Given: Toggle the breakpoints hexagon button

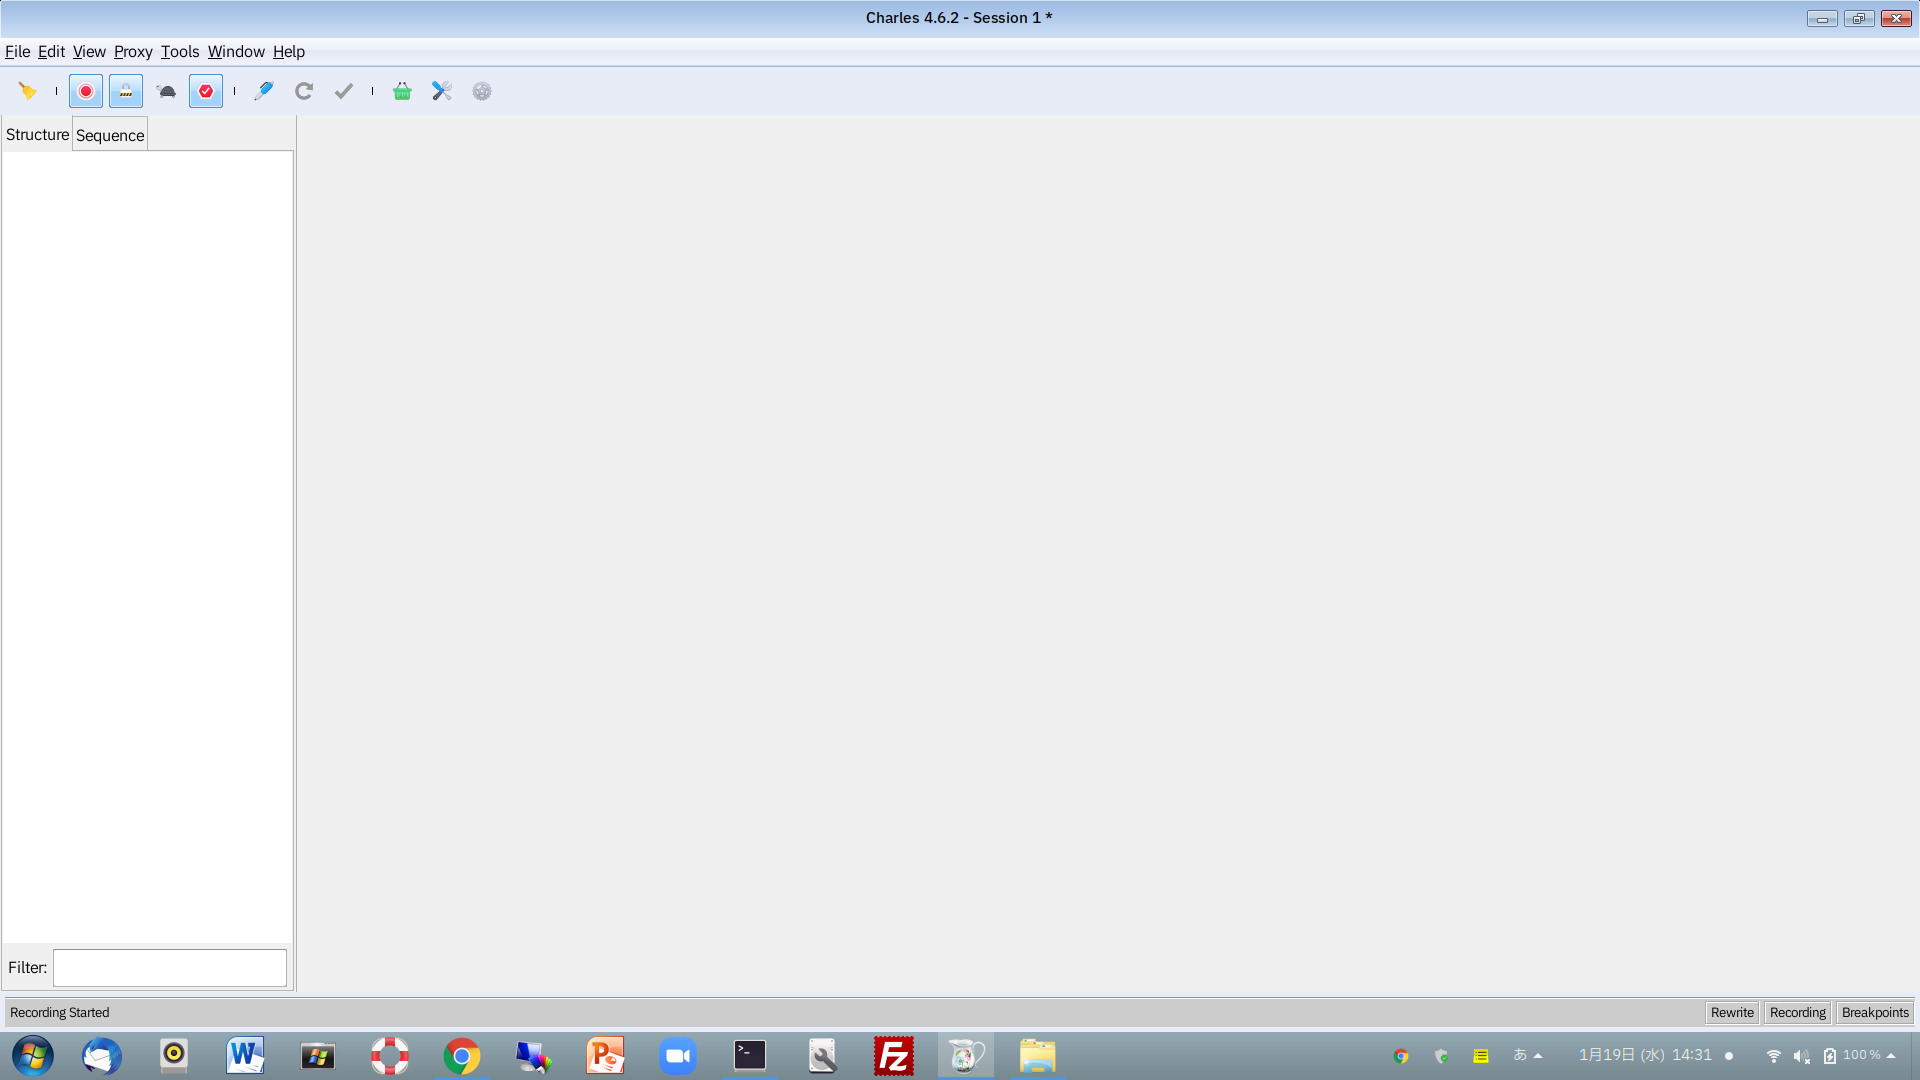Looking at the screenshot, I should click(x=206, y=91).
